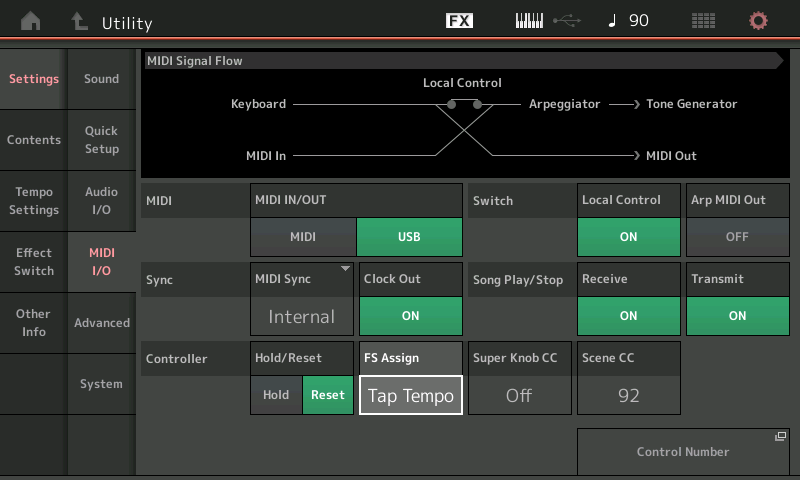Open the Live Set grid icon
The height and width of the screenshot is (480, 800).
[x=704, y=21]
